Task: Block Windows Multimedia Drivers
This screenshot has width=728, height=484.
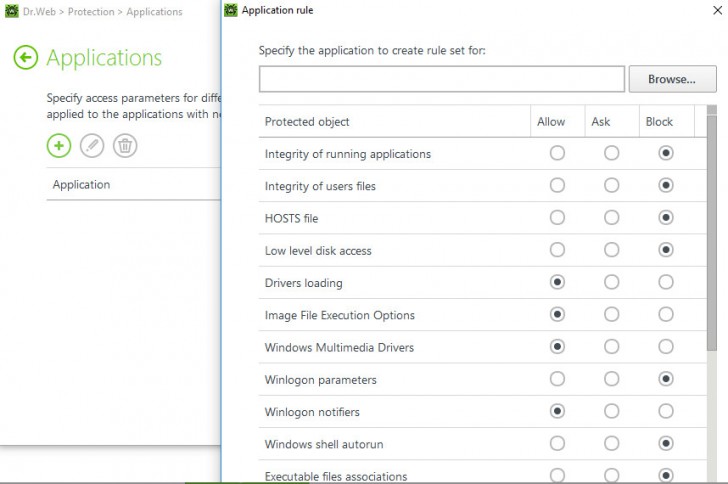Action: click(665, 347)
